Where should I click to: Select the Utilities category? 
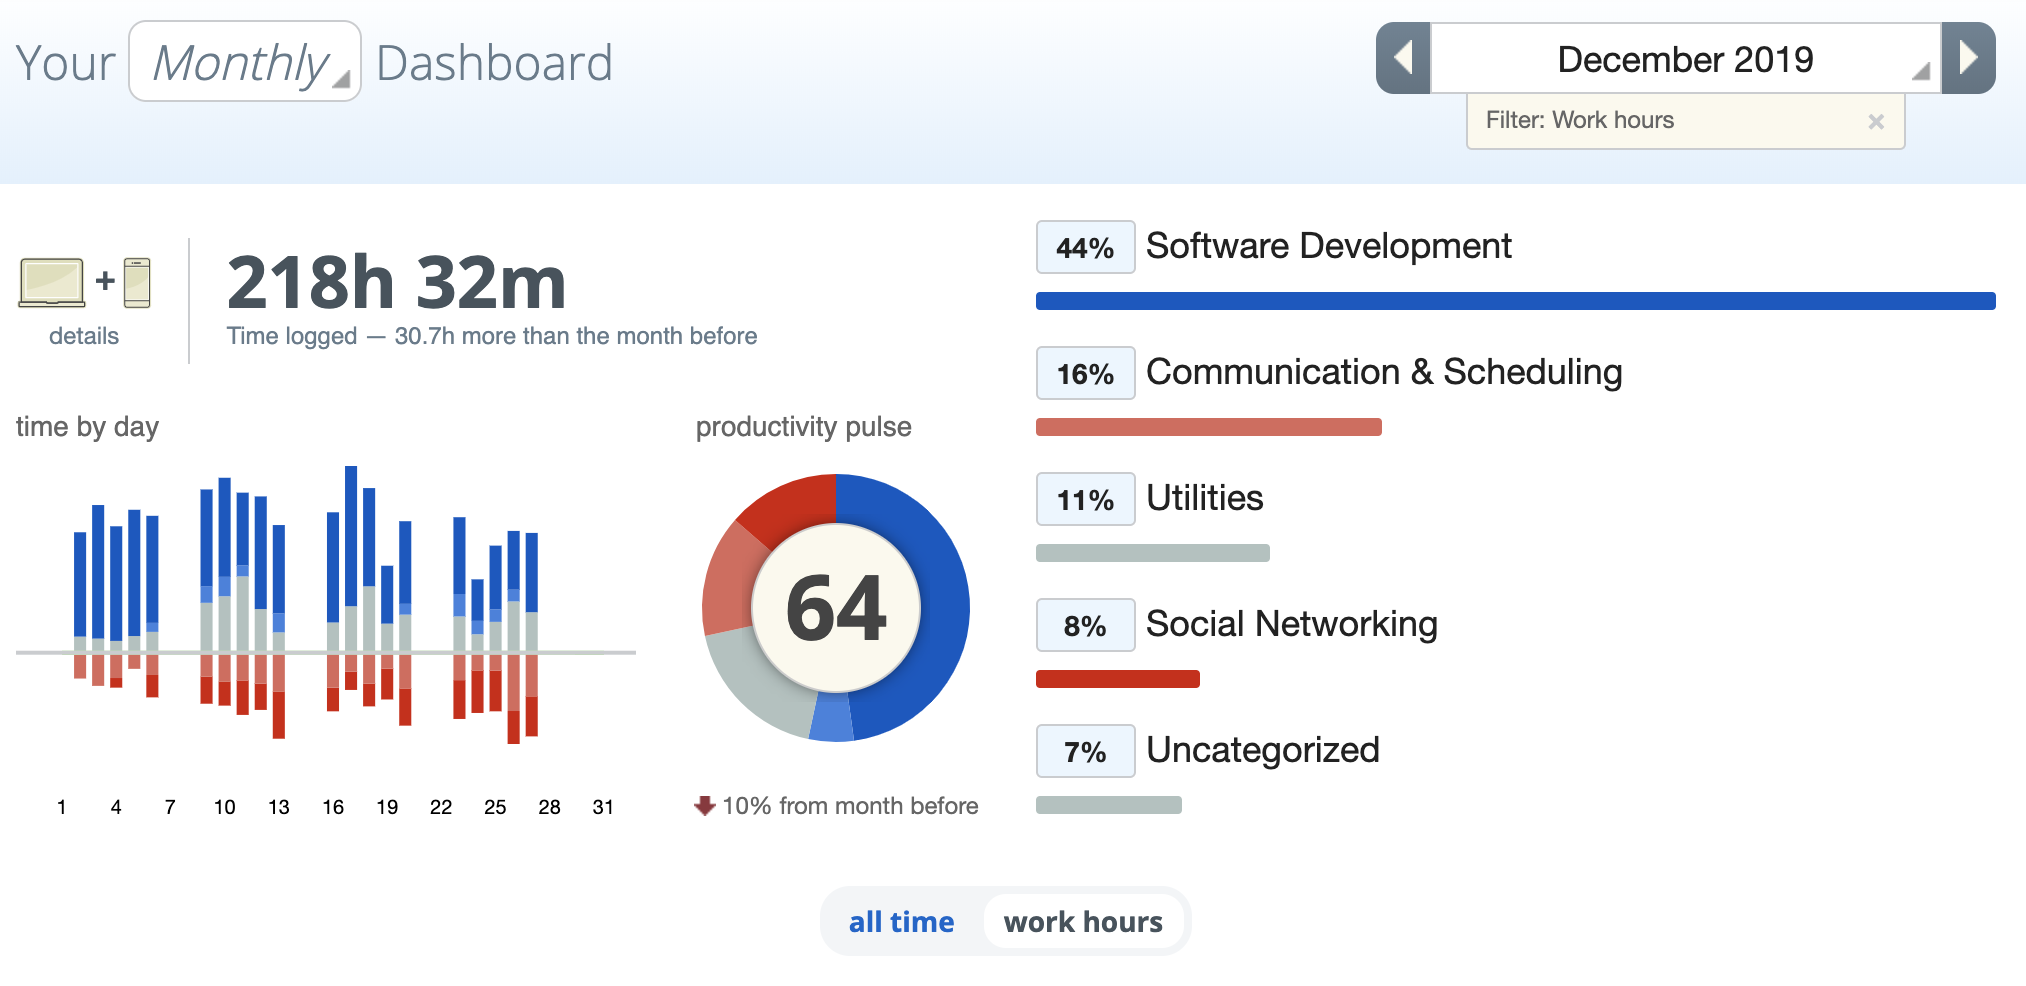1204,498
